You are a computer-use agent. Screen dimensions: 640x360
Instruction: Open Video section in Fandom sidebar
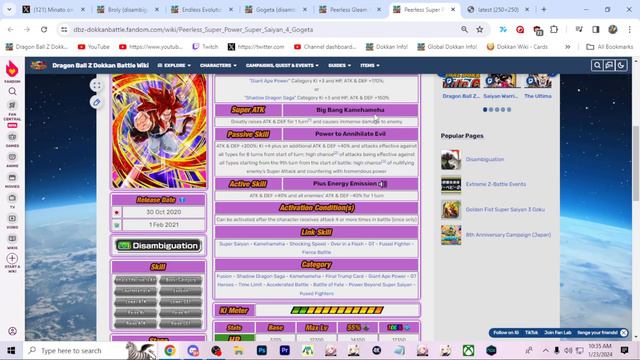click(x=12, y=221)
